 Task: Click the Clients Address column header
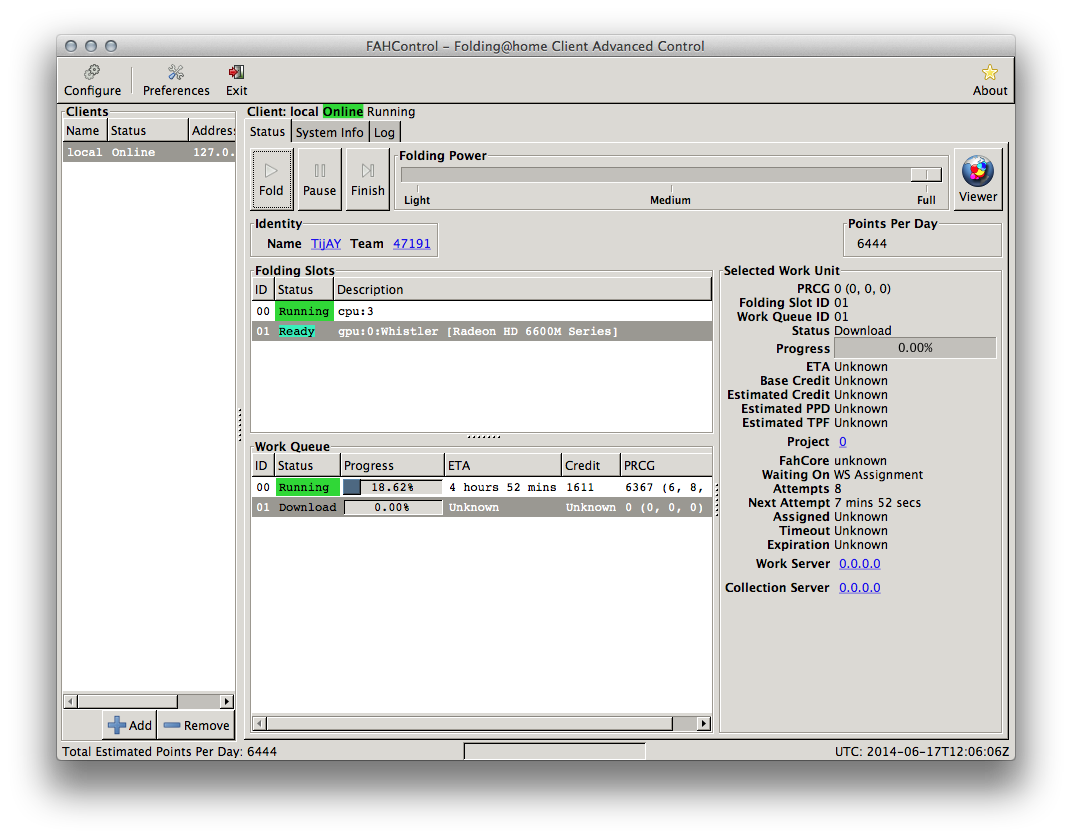212,130
